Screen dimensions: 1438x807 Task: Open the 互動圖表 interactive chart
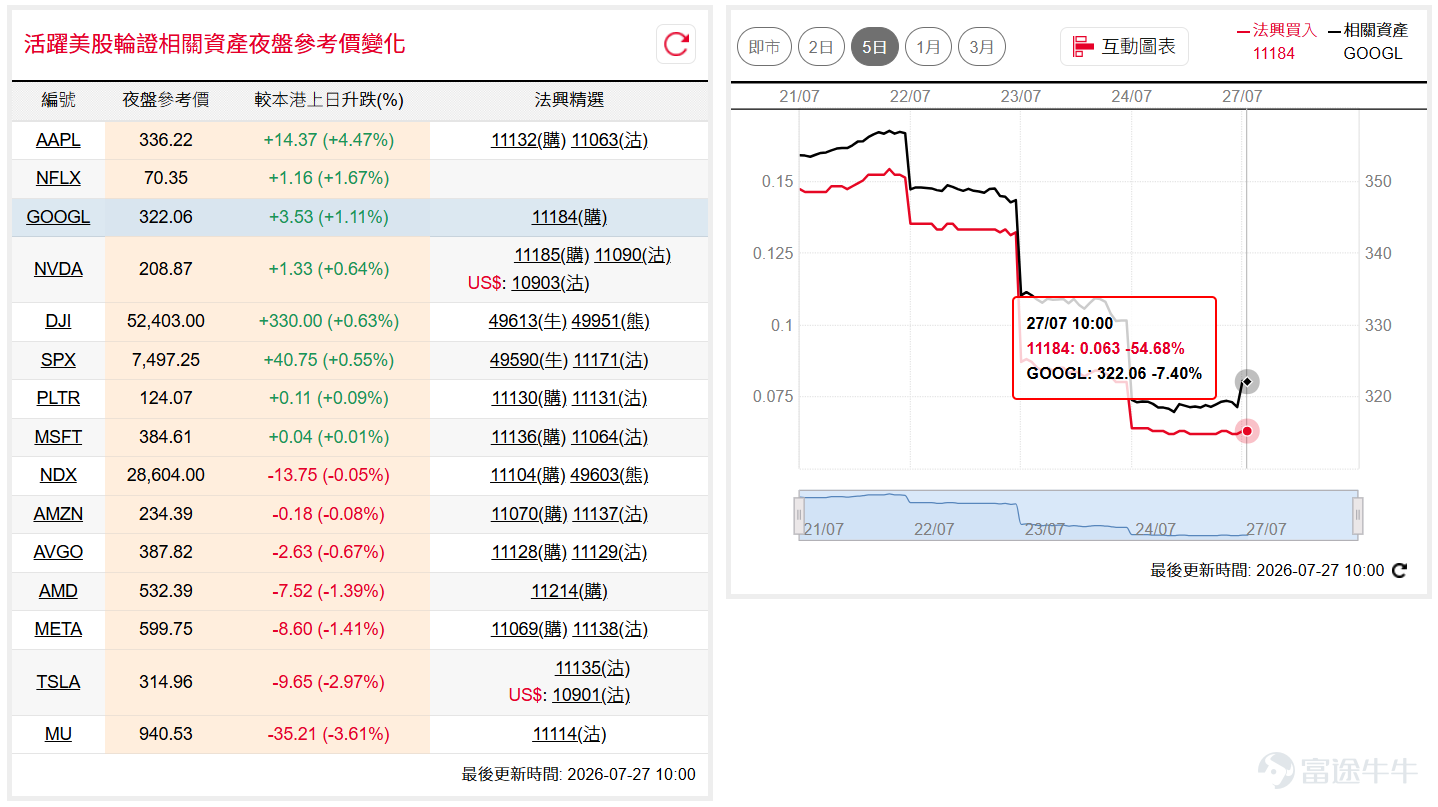coord(1124,47)
